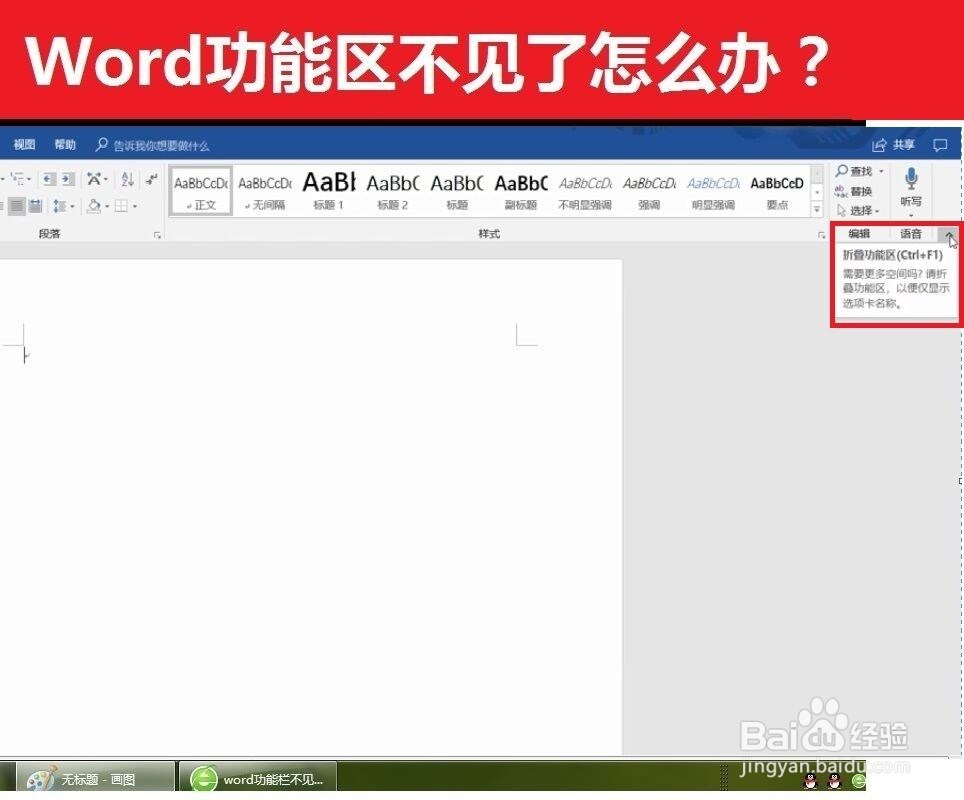
Task: Click the green 360 tray icon
Action: [x=858, y=781]
